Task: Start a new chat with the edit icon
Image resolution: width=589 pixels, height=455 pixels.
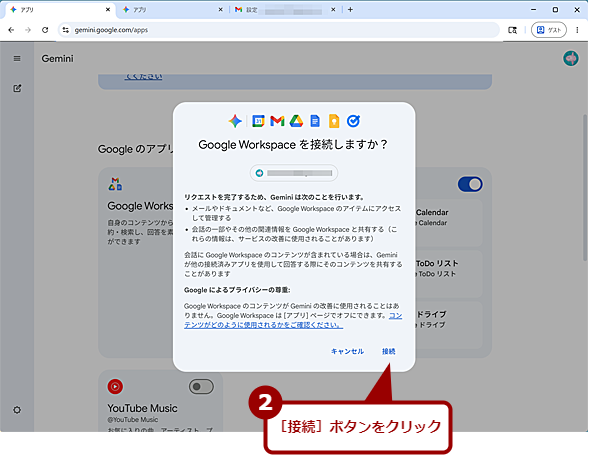Action: (x=17, y=88)
